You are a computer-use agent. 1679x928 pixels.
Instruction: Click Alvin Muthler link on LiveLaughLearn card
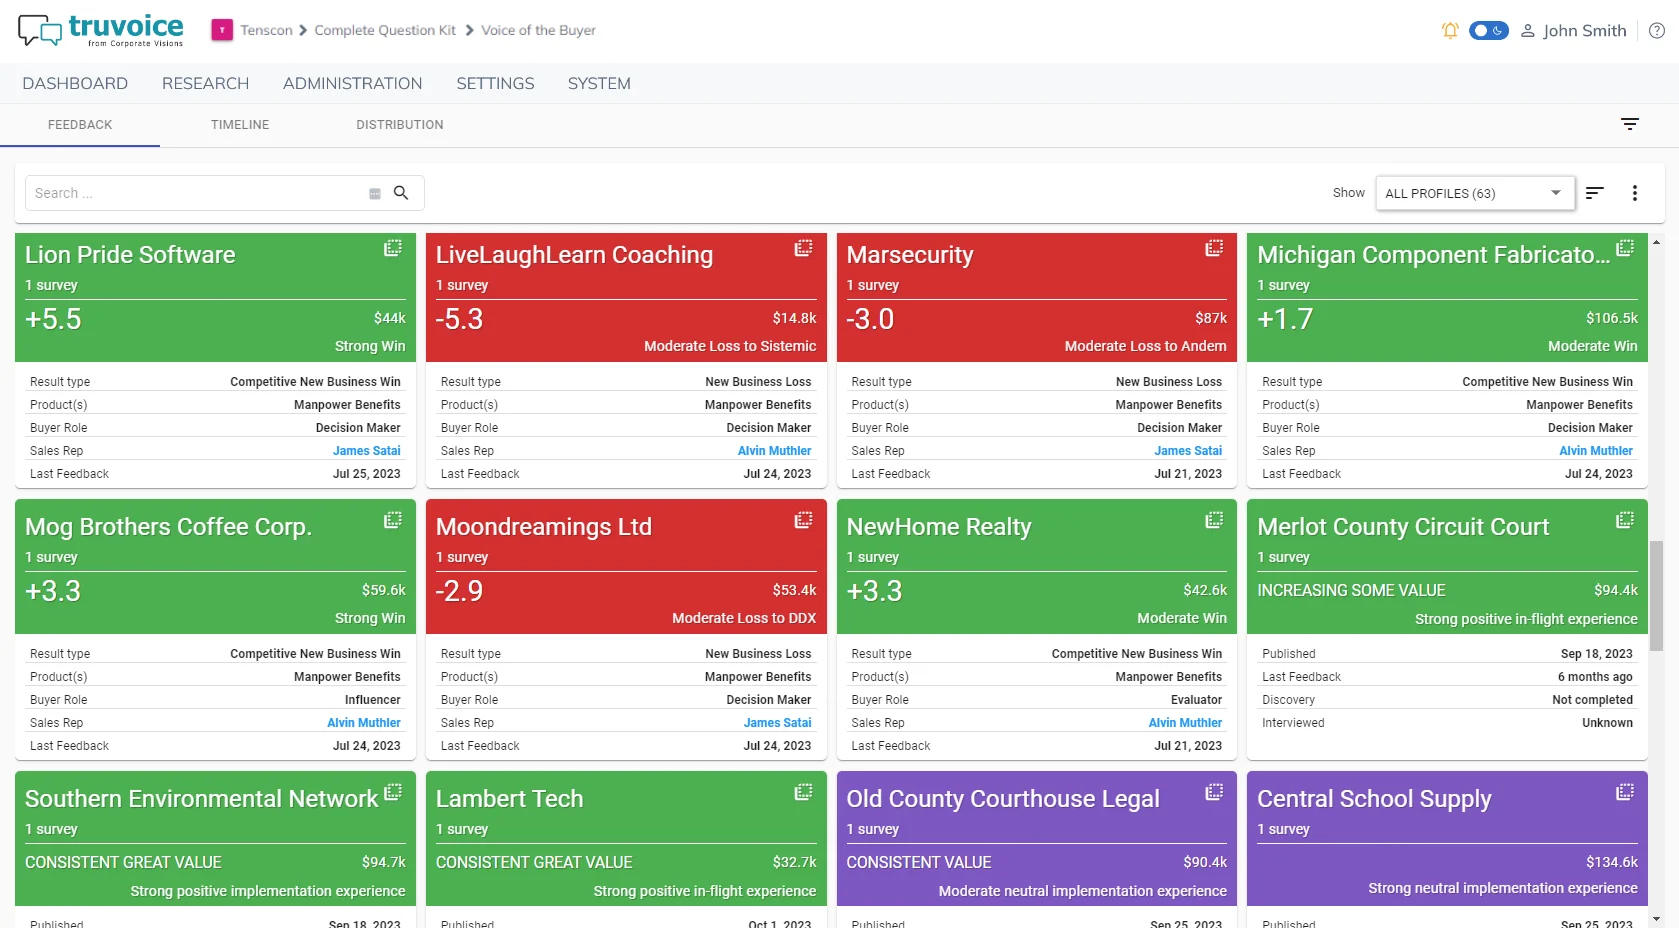774,451
